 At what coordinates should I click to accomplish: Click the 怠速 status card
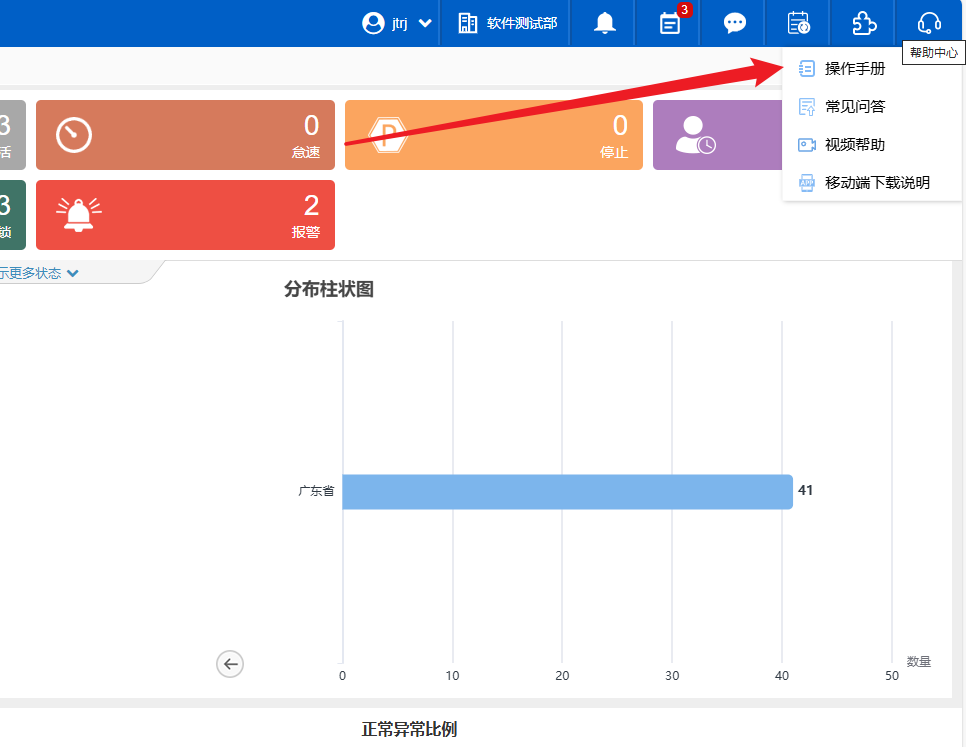tap(185, 135)
